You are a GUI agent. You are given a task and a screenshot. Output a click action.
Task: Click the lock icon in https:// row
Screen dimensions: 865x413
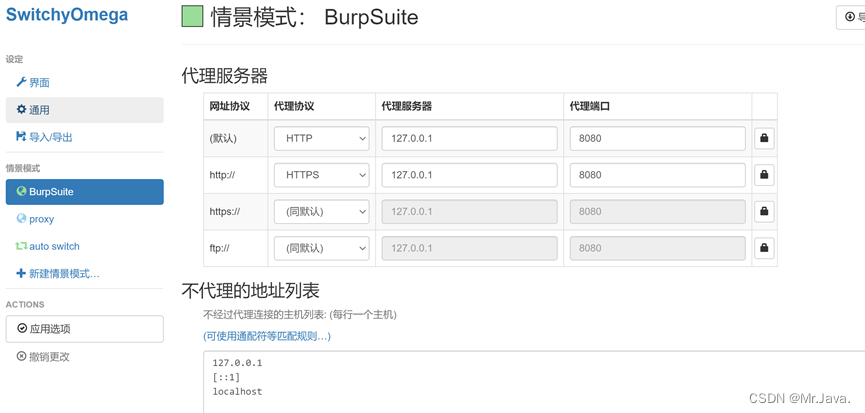(x=764, y=211)
